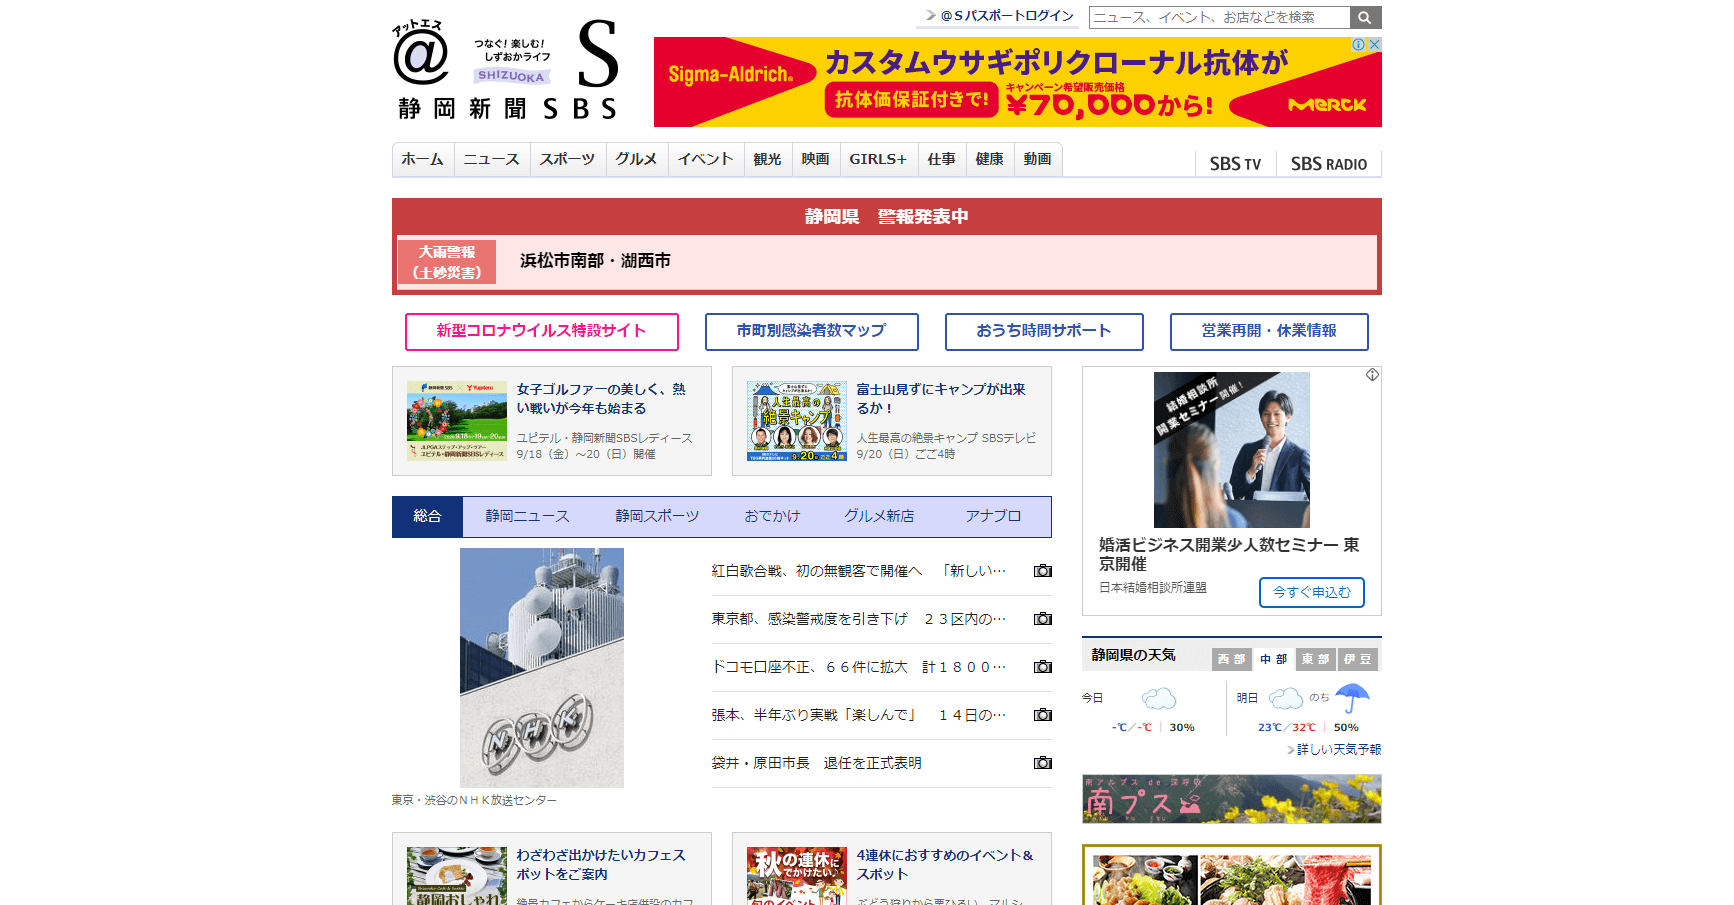Focus the news and event search field

pos(1219,17)
